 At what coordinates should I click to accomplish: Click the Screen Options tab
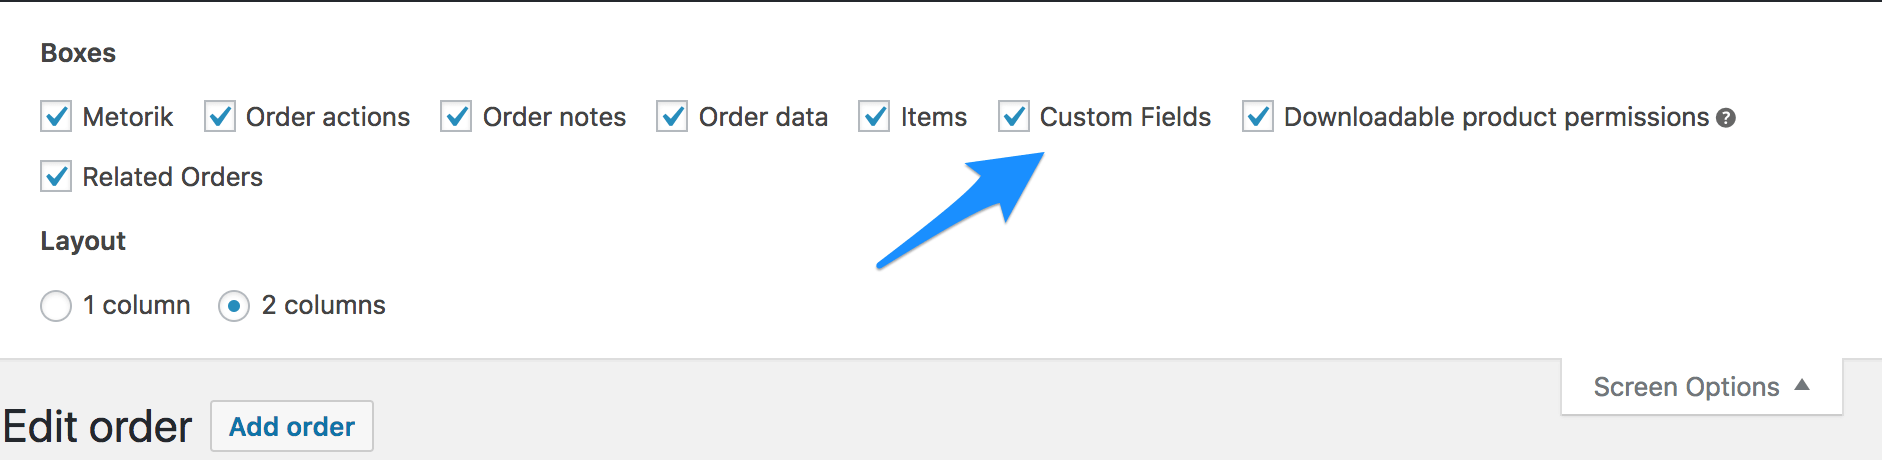(1686, 387)
